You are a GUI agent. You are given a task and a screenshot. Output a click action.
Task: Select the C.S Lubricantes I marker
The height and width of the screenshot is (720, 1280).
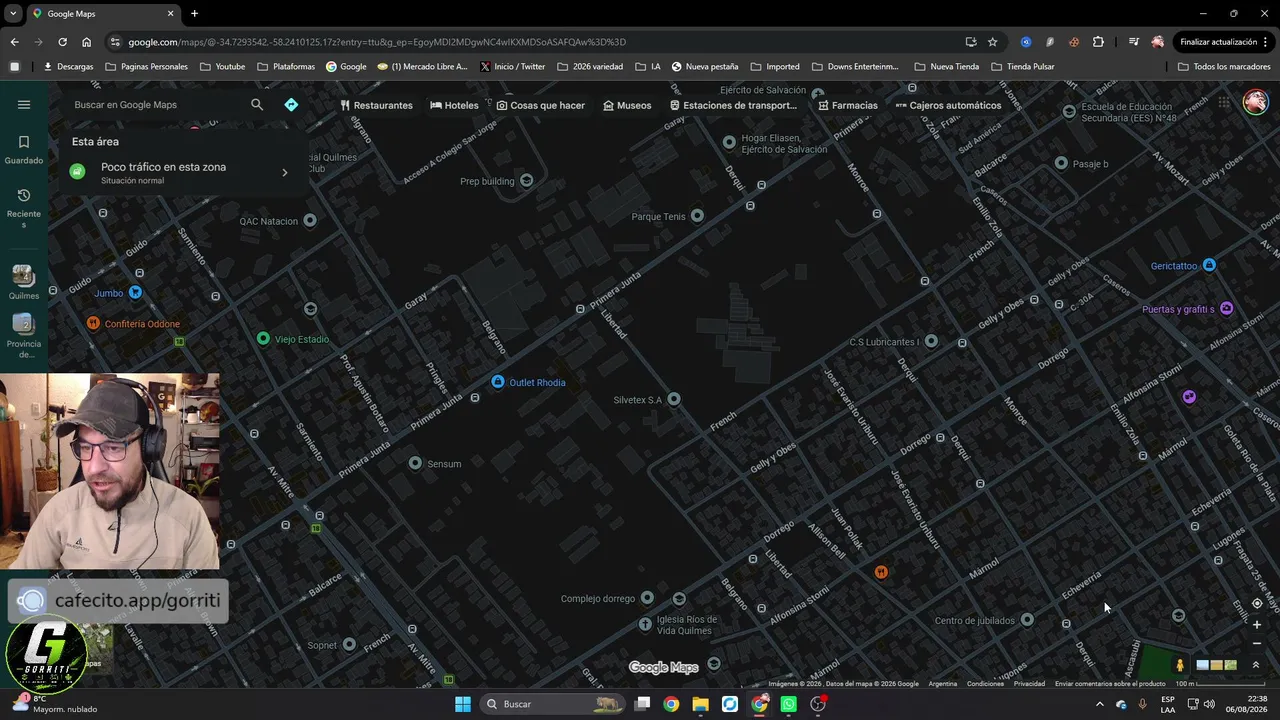(931, 341)
